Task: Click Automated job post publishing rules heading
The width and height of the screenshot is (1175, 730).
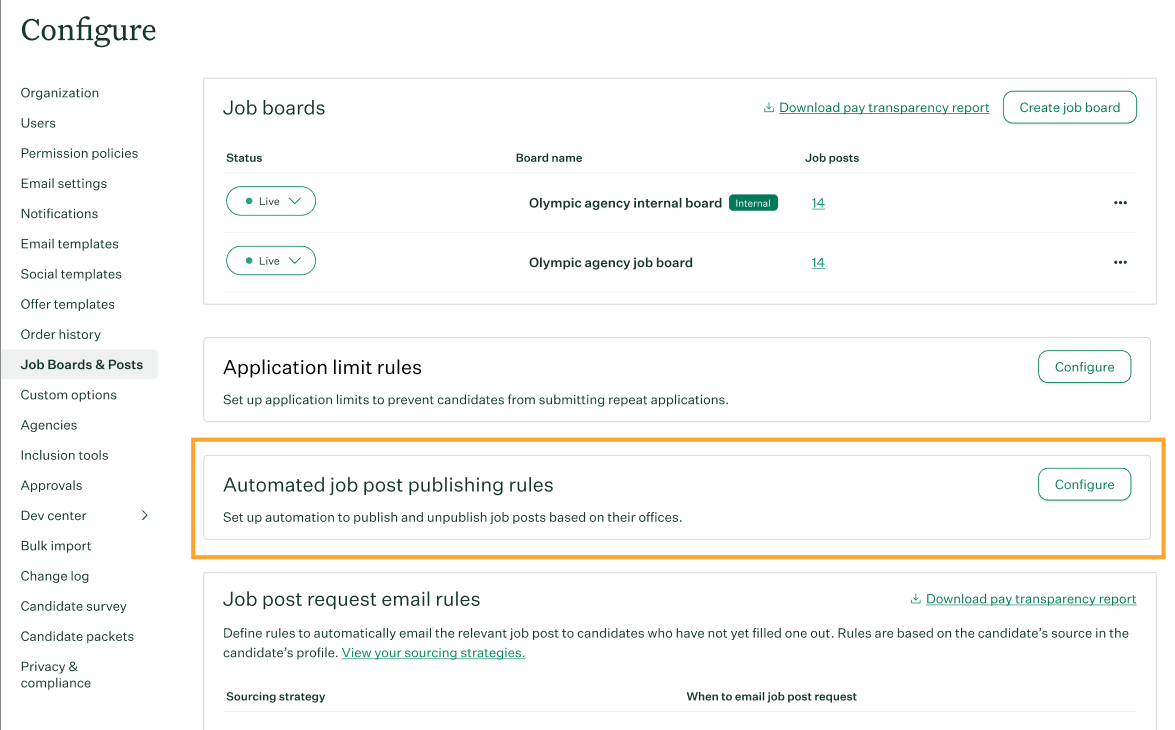Action: pyautogui.click(x=388, y=485)
